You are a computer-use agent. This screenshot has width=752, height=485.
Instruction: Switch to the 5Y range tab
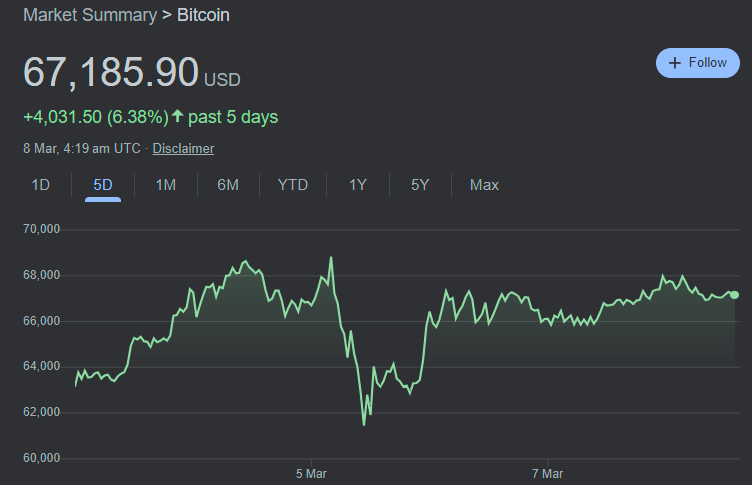[x=420, y=185]
